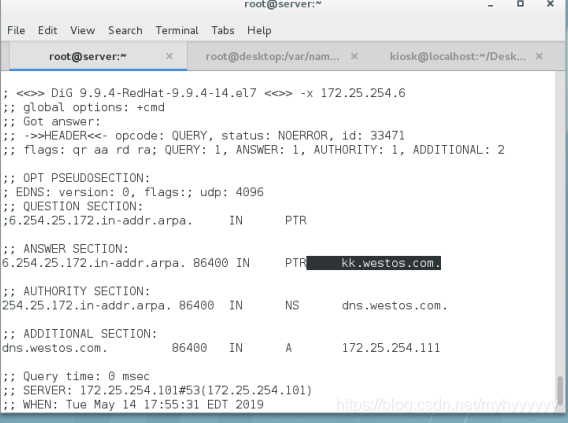Close the terminal window

[x=550, y=4]
